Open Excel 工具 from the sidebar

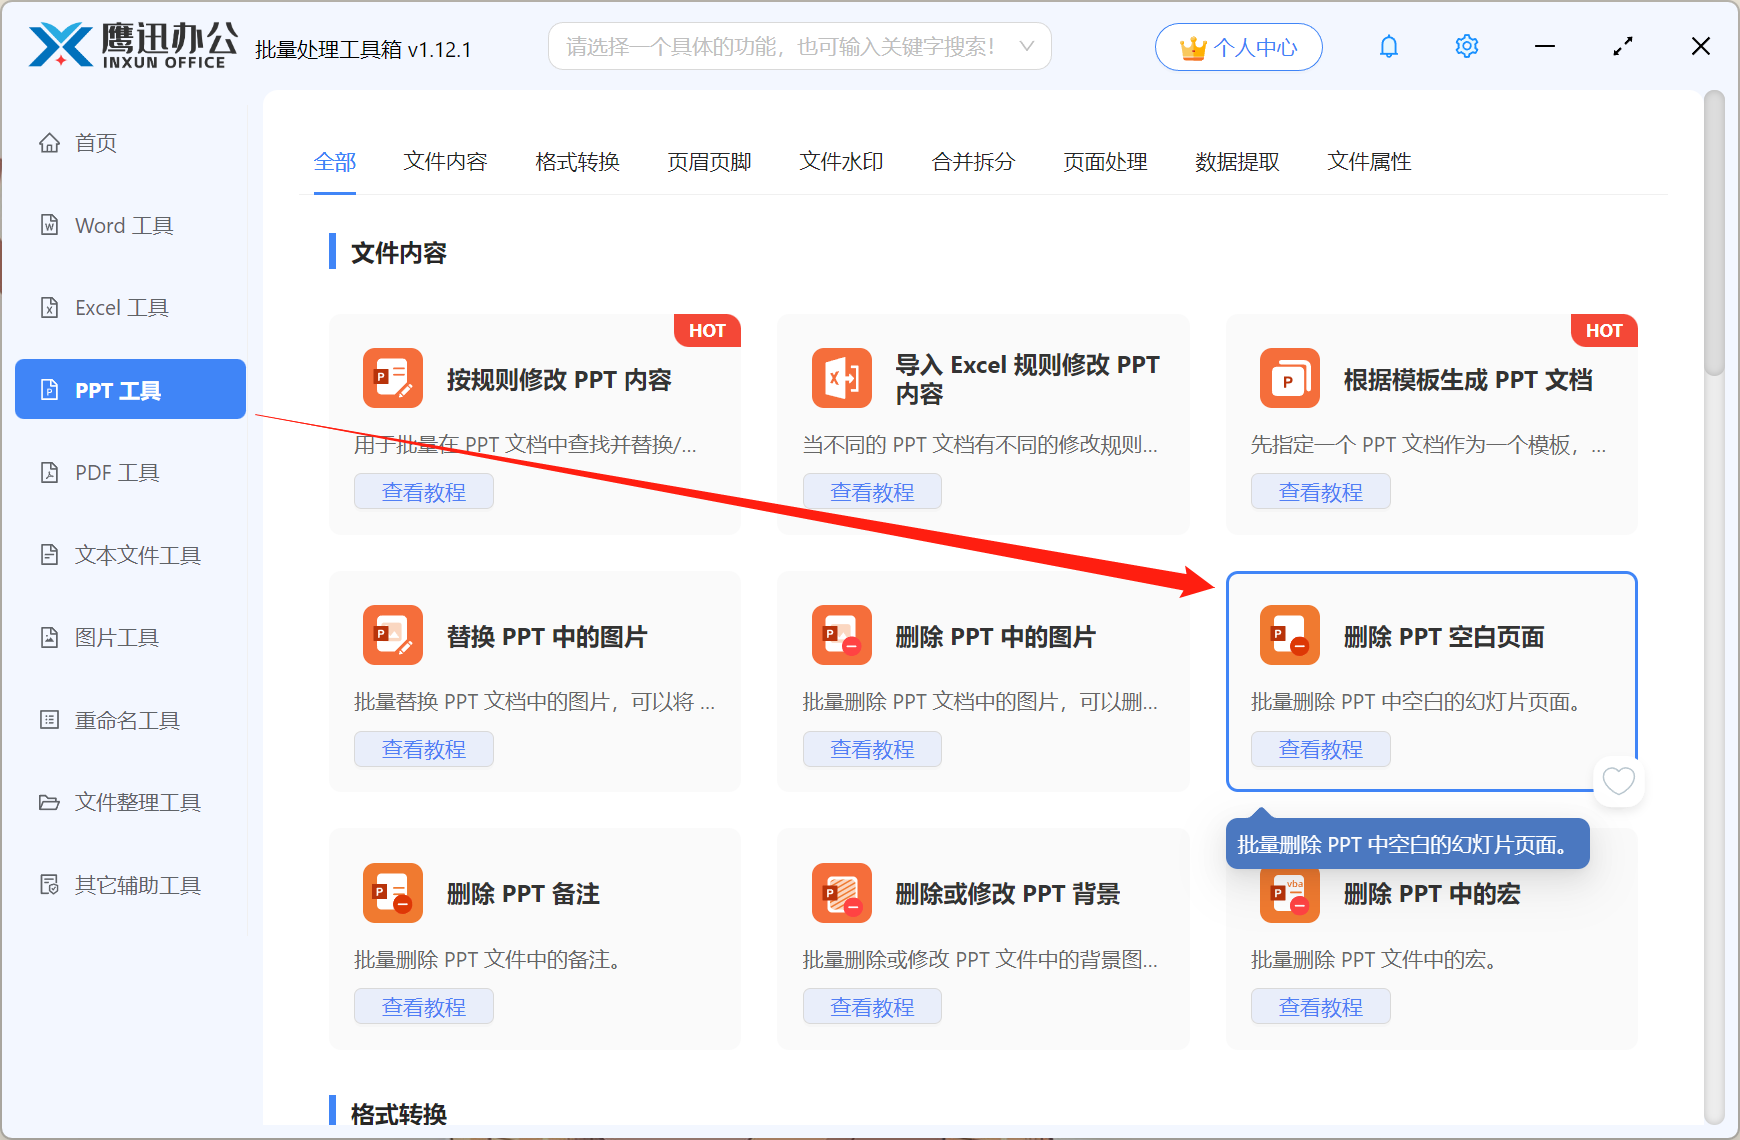120,307
